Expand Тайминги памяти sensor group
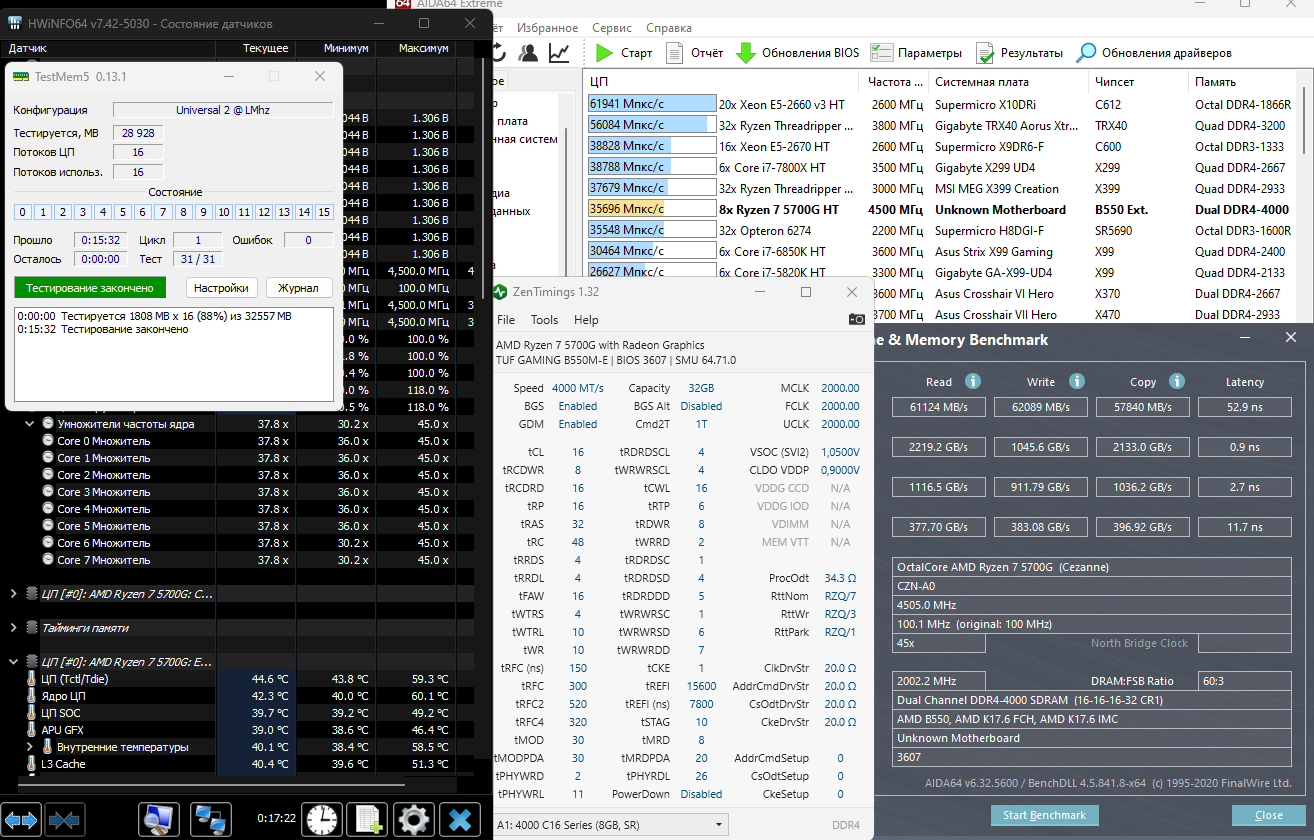Image resolution: width=1314 pixels, height=840 pixels. (x=13, y=628)
